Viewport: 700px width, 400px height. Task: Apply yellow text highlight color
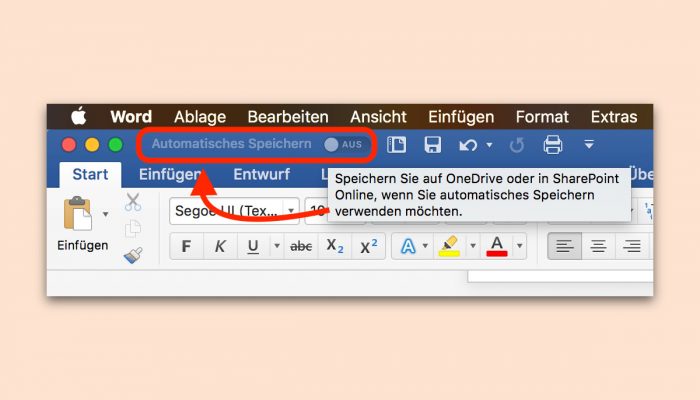click(450, 246)
